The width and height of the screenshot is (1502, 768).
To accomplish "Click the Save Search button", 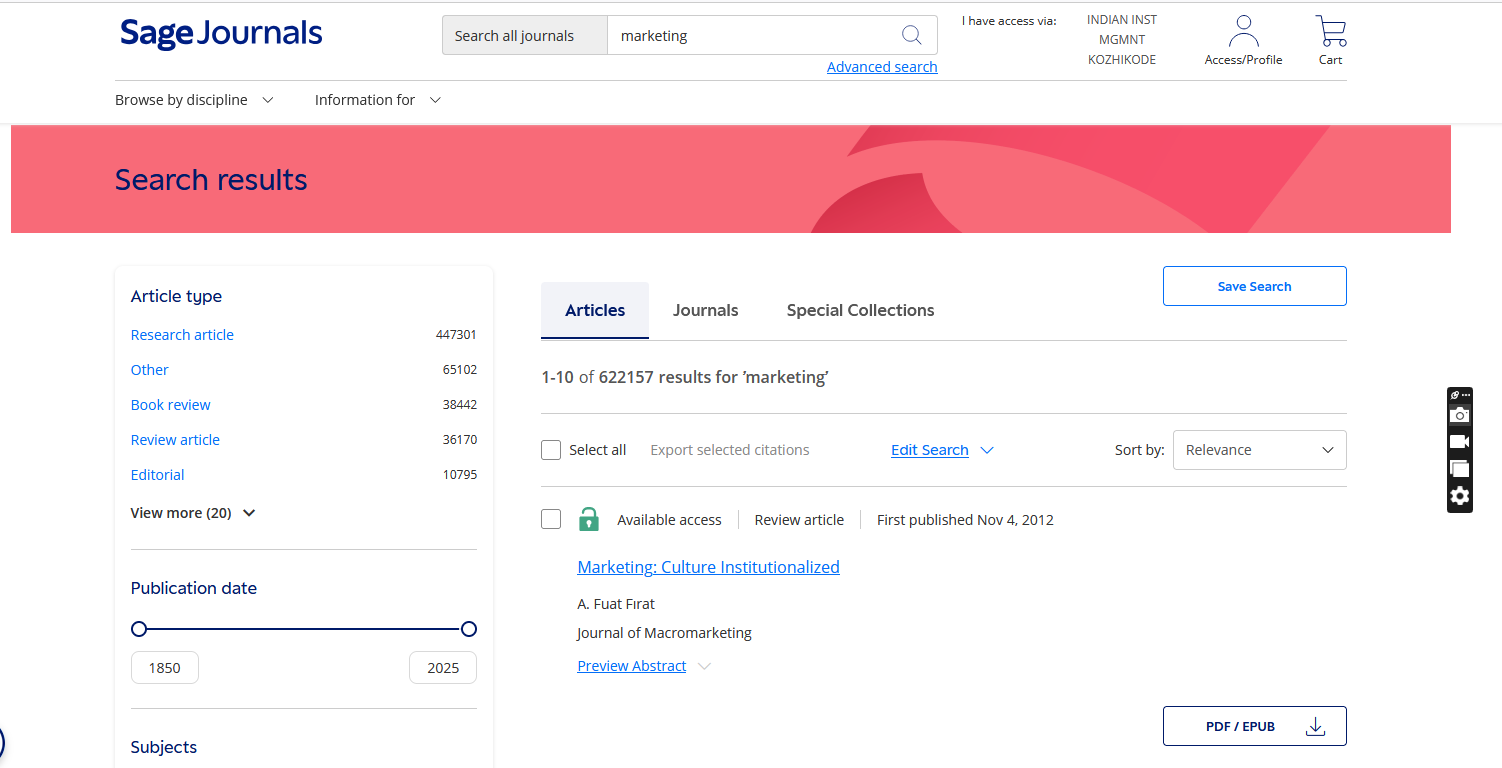I will click(x=1254, y=286).
